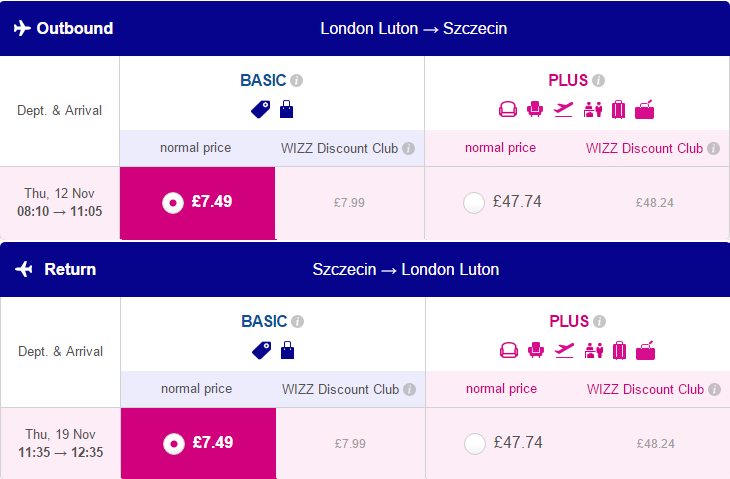Click outbound PLUS airplane takeoff icon
The height and width of the screenshot is (479, 730).
click(x=563, y=109)
